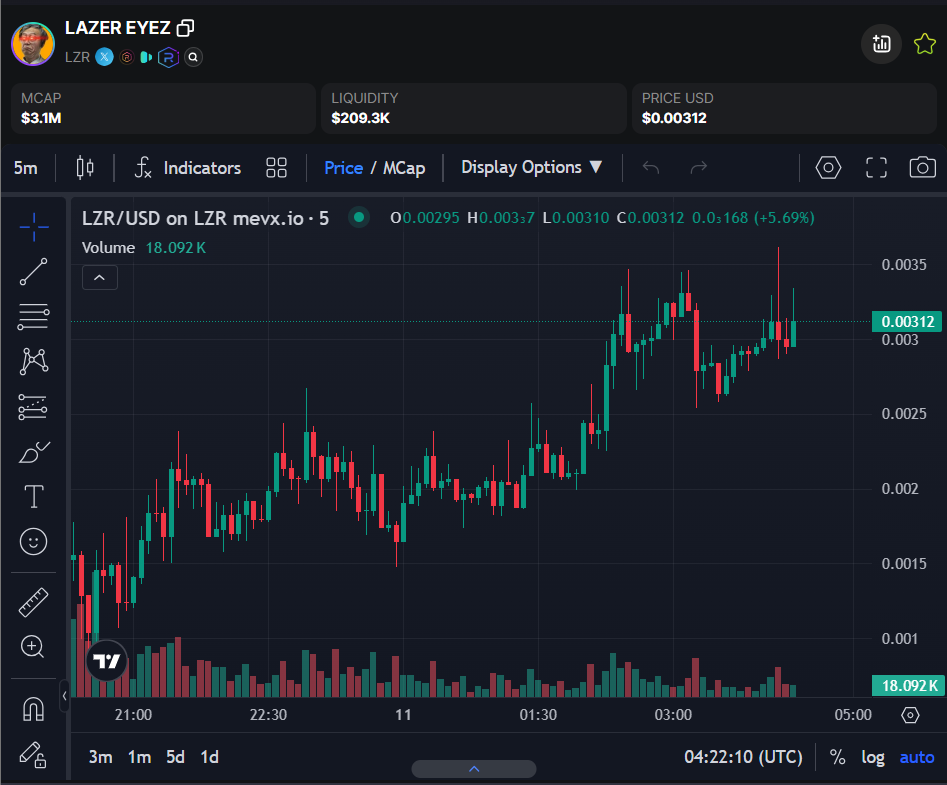Take a chart snapshot with camera icon
This screenshot has width=947, height=785.
922,167
